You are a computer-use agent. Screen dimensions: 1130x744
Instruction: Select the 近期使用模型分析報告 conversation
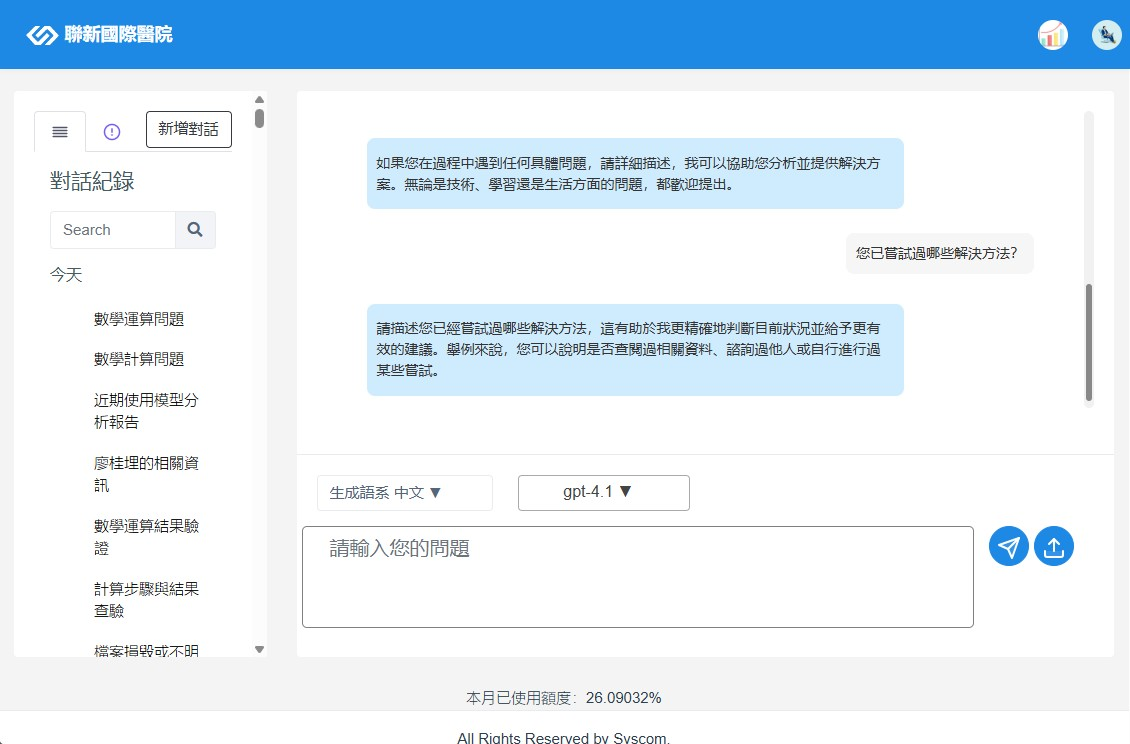click(x=146, y=411)
